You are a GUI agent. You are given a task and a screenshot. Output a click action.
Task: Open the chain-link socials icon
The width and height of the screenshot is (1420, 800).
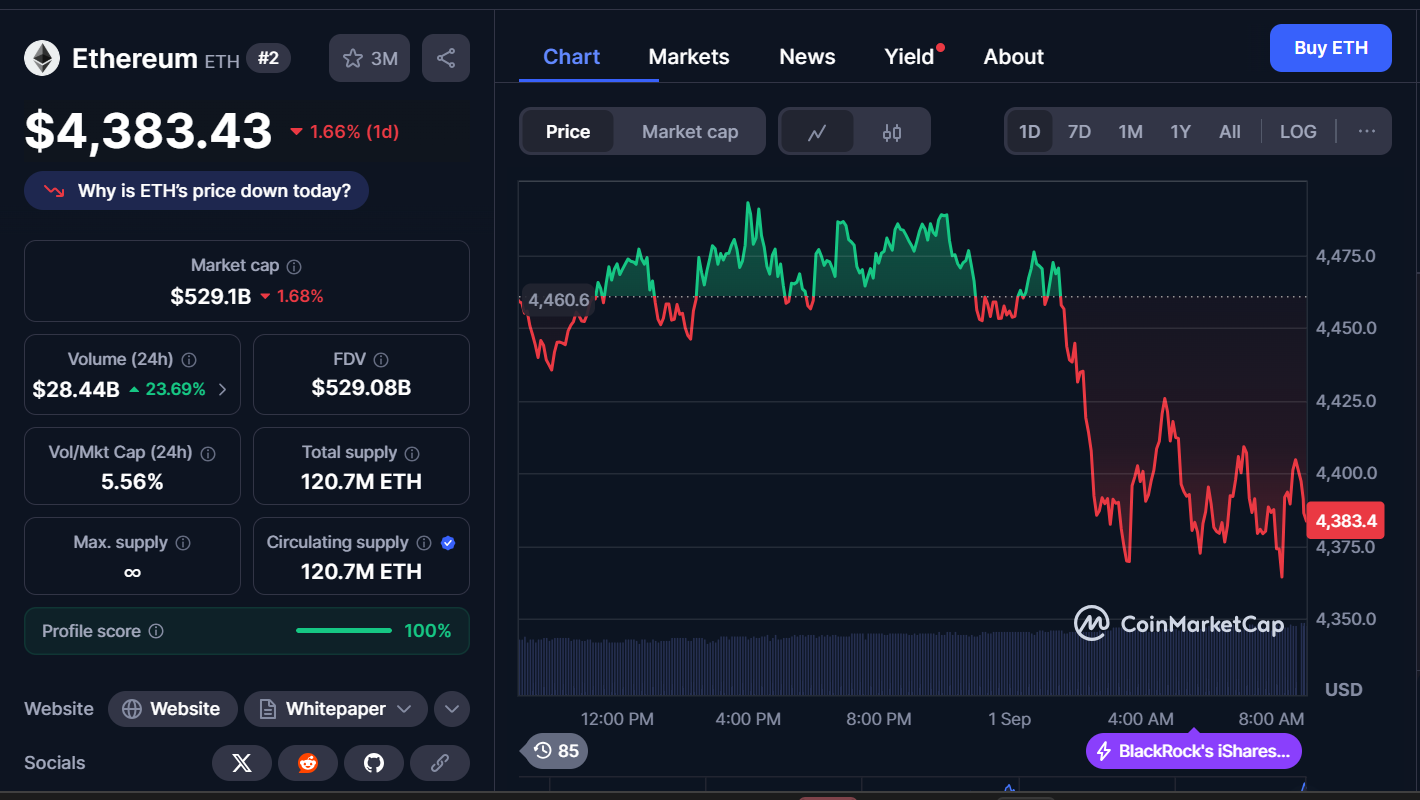pos(439,763)
